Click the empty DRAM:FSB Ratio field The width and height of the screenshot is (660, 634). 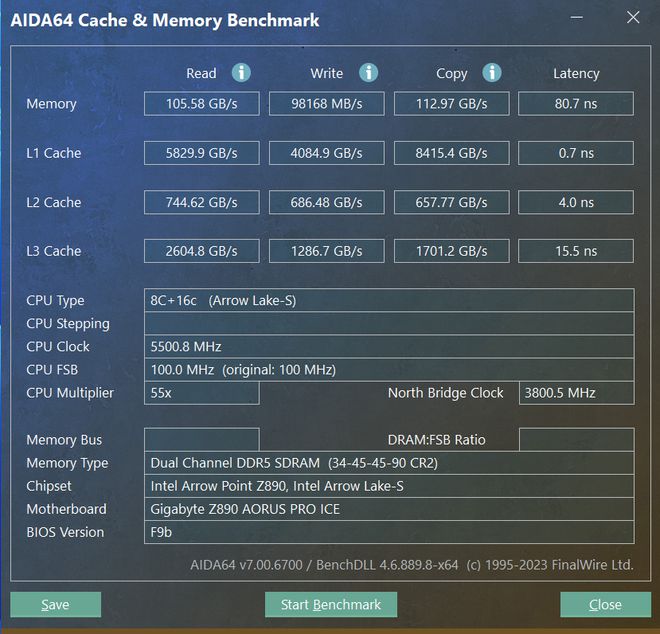coord(577,440)
